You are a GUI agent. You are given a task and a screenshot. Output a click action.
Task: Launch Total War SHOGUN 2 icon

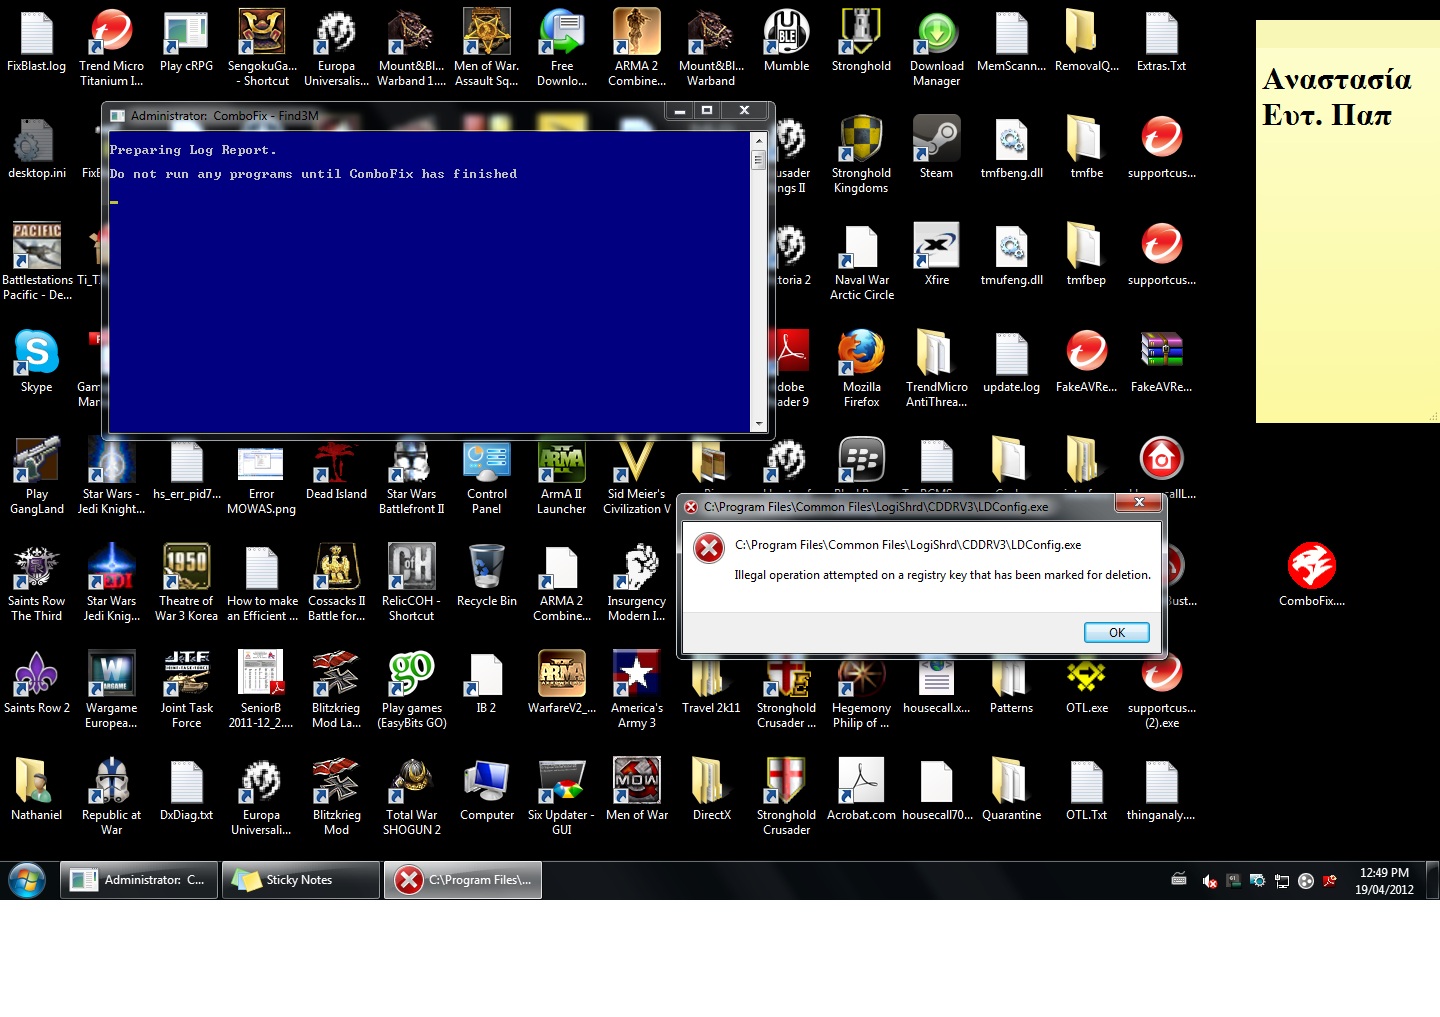[411, 796]
